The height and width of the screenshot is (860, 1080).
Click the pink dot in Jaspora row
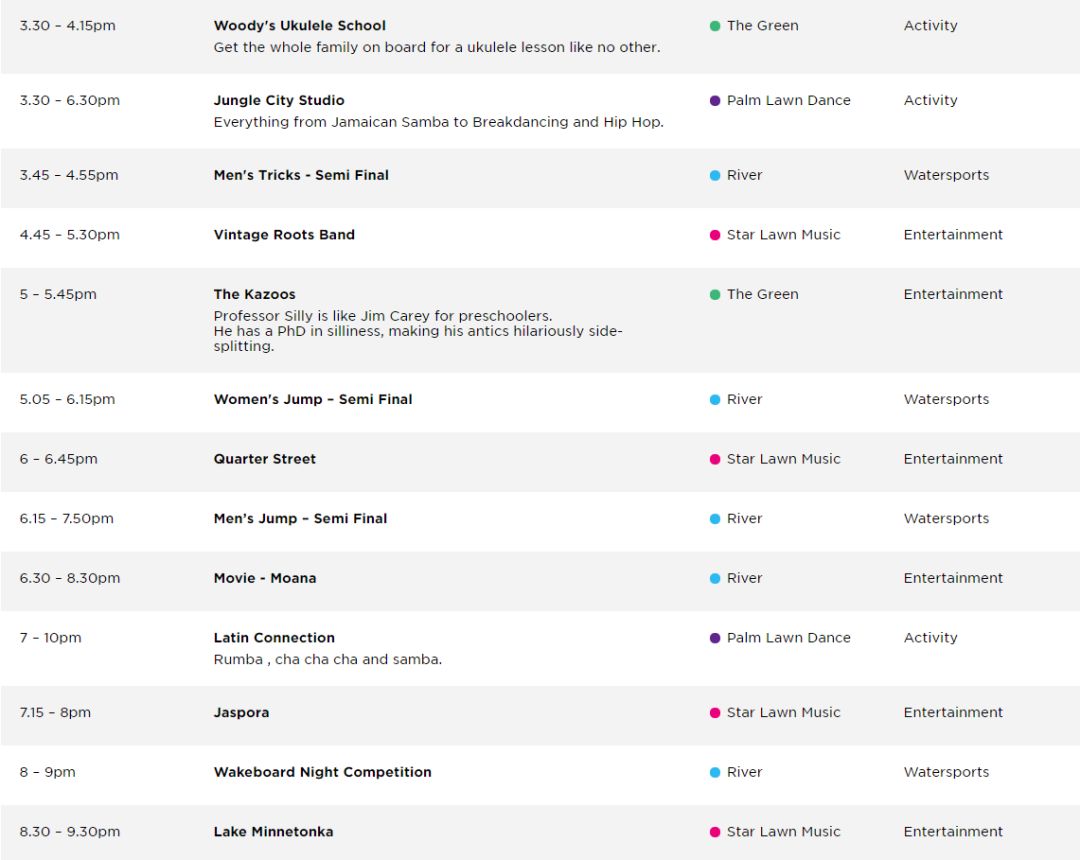click(715, 713)
